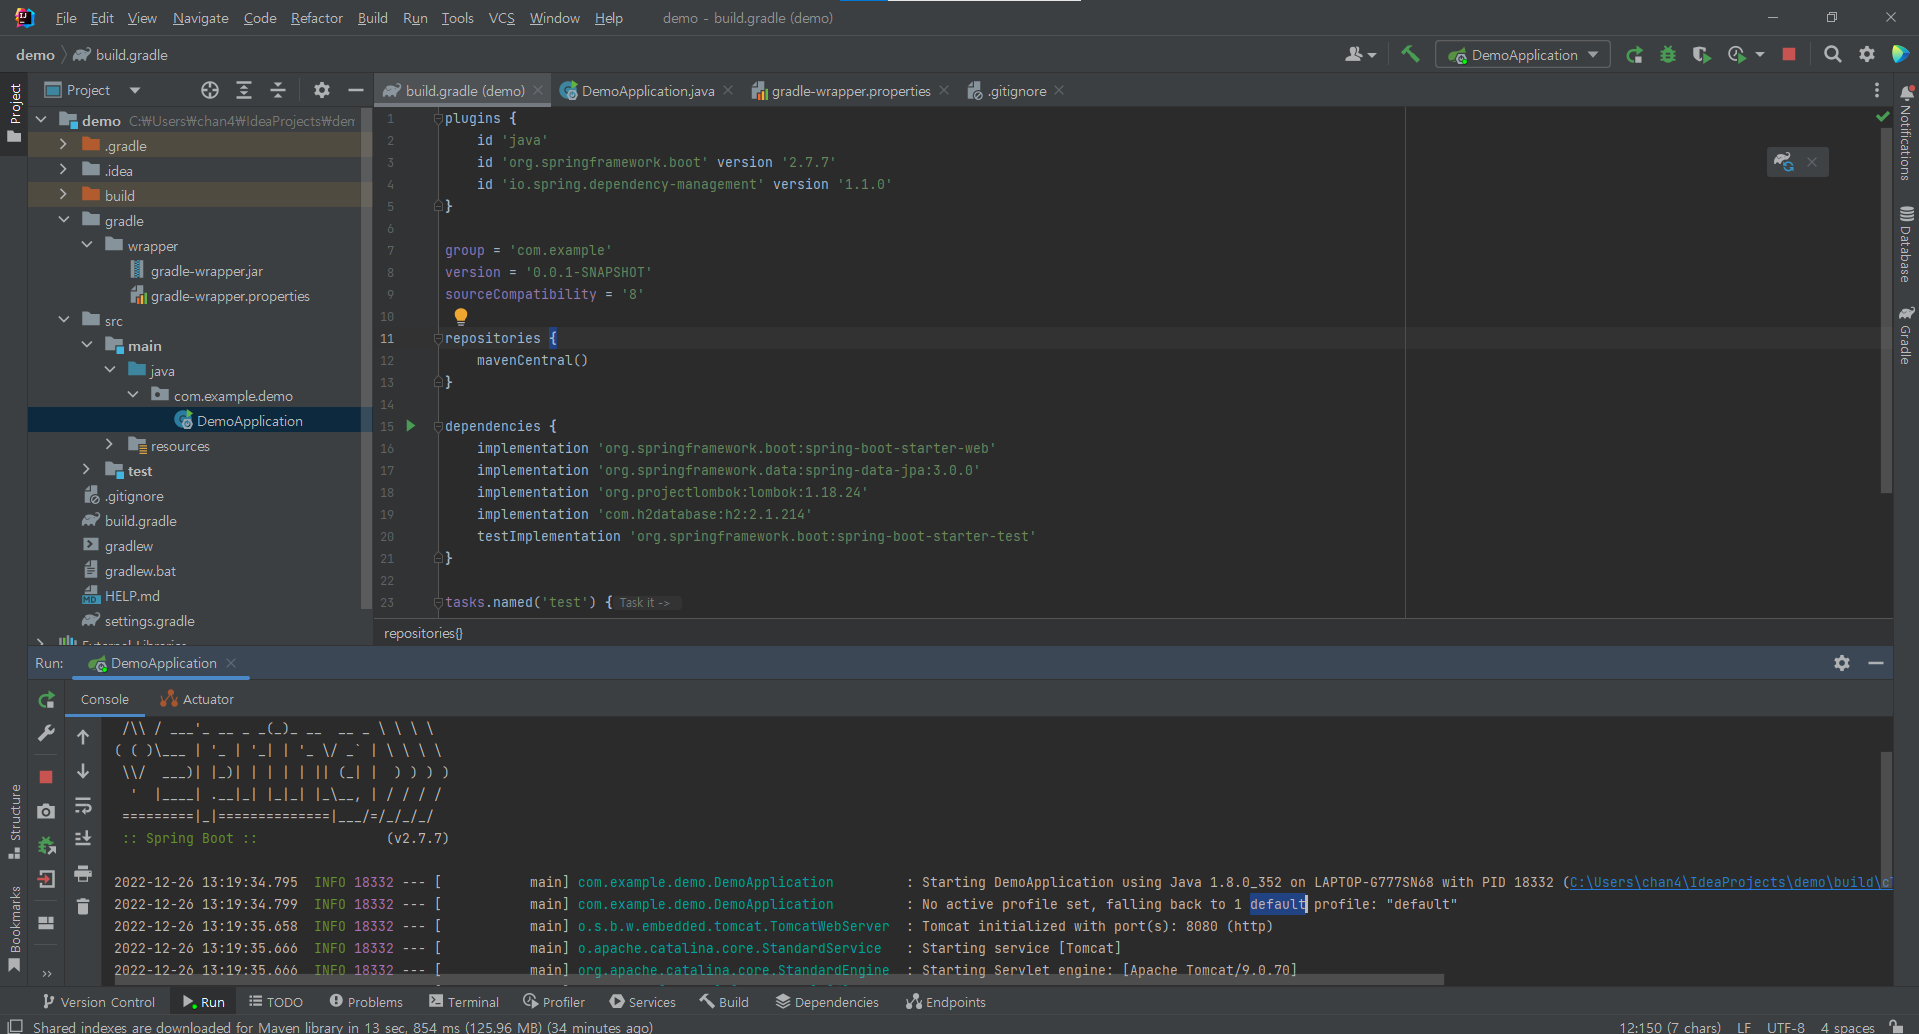Toggle Bookmarks tool window

click(x=14, y=928)
